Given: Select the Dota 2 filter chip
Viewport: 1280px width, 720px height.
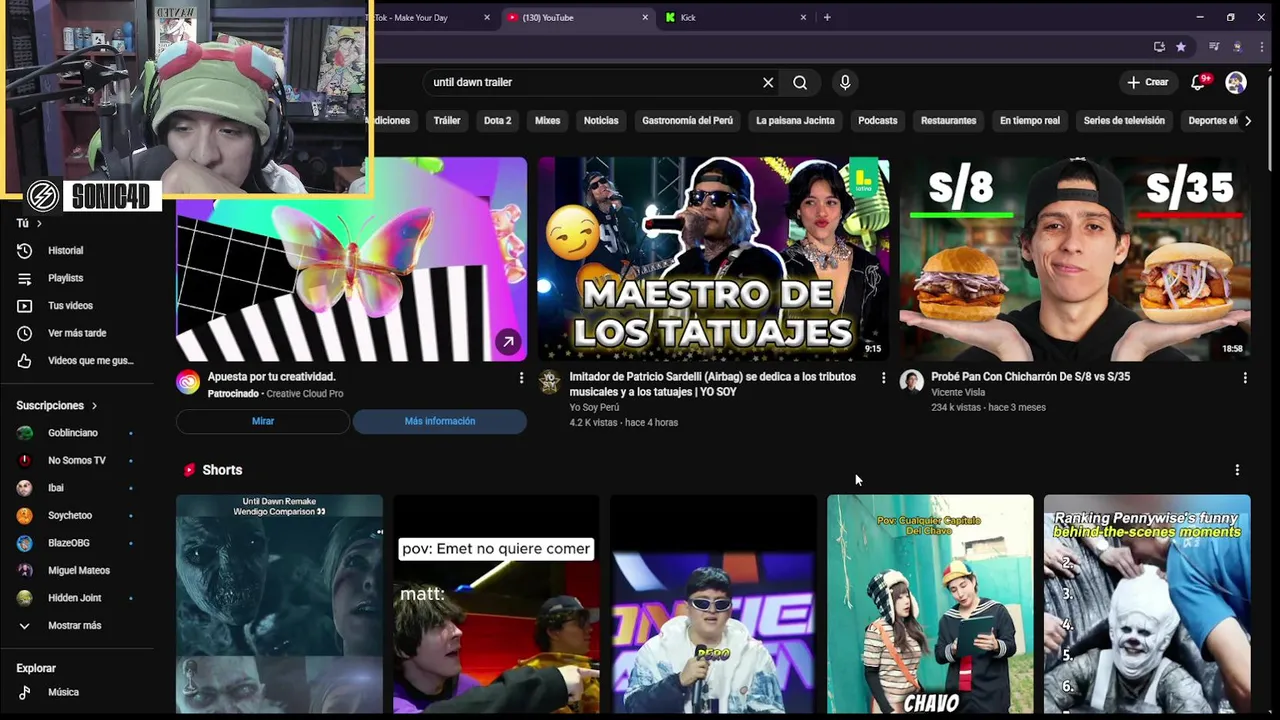Looking at the screenshot, I should [497, 121].
